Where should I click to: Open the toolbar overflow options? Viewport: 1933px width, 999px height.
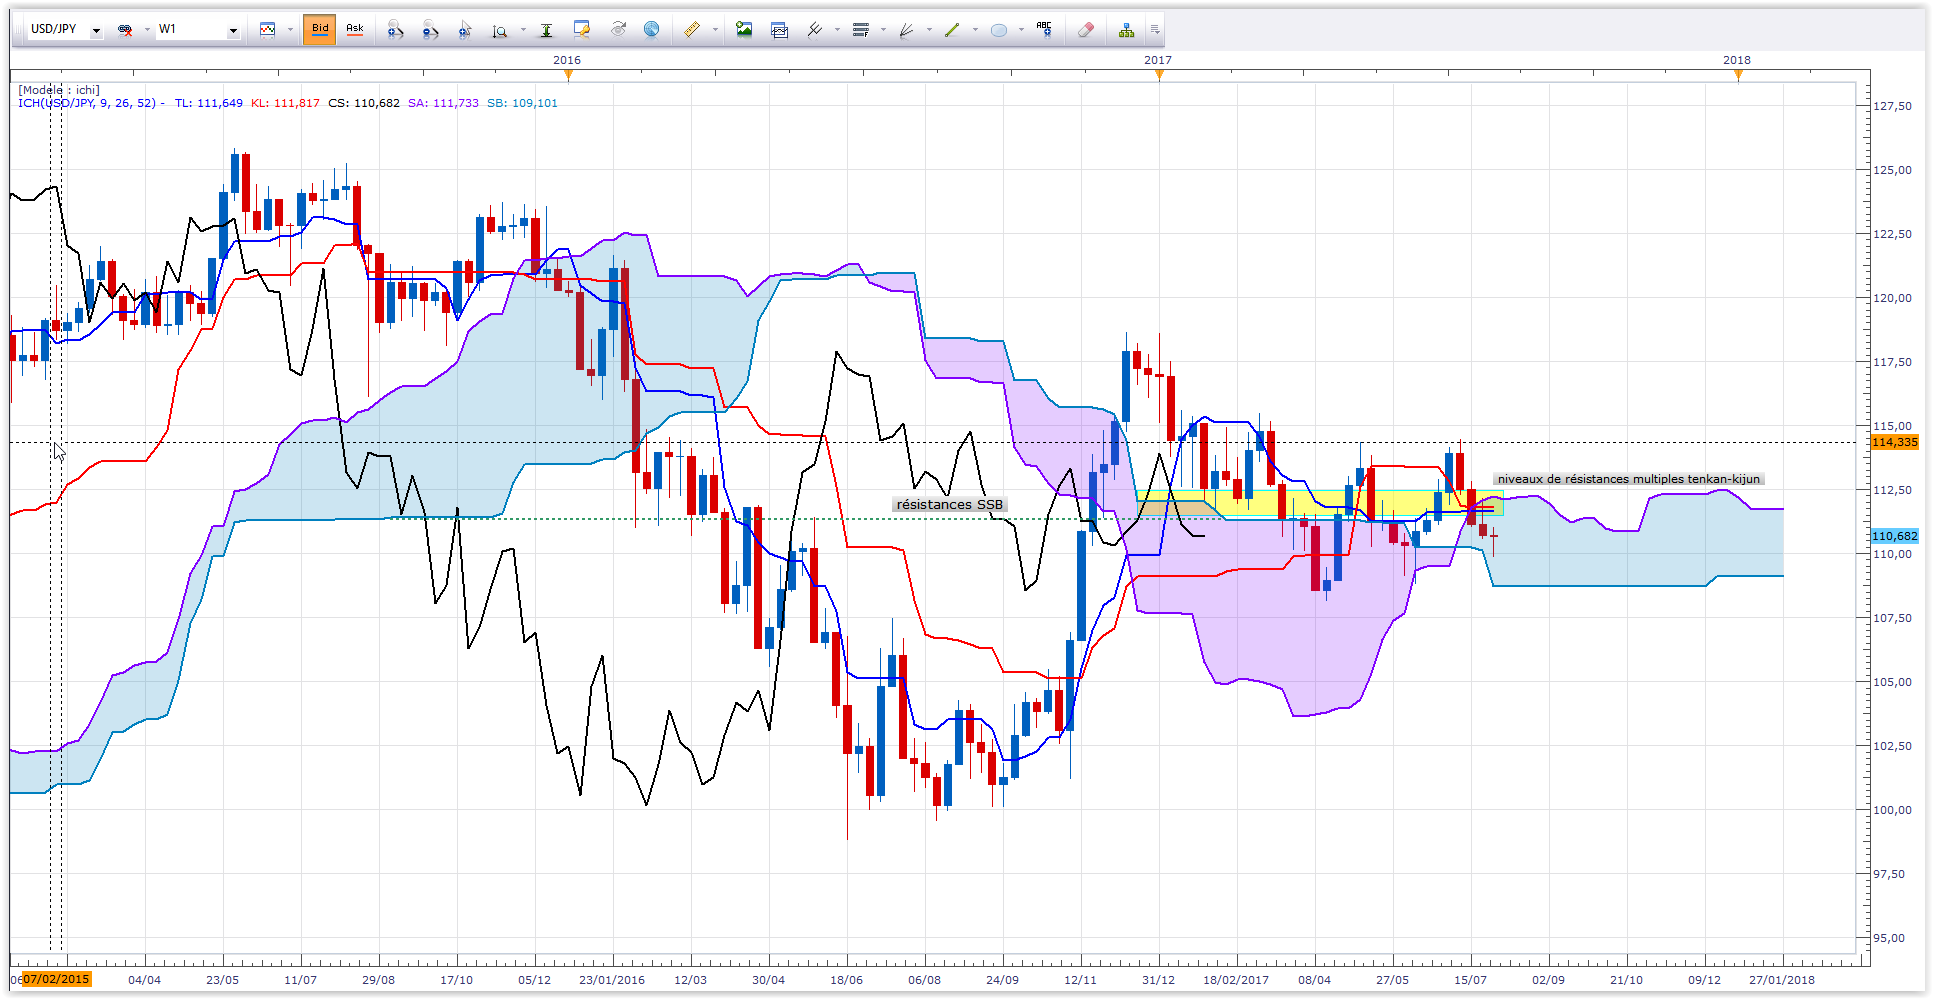1155,30
